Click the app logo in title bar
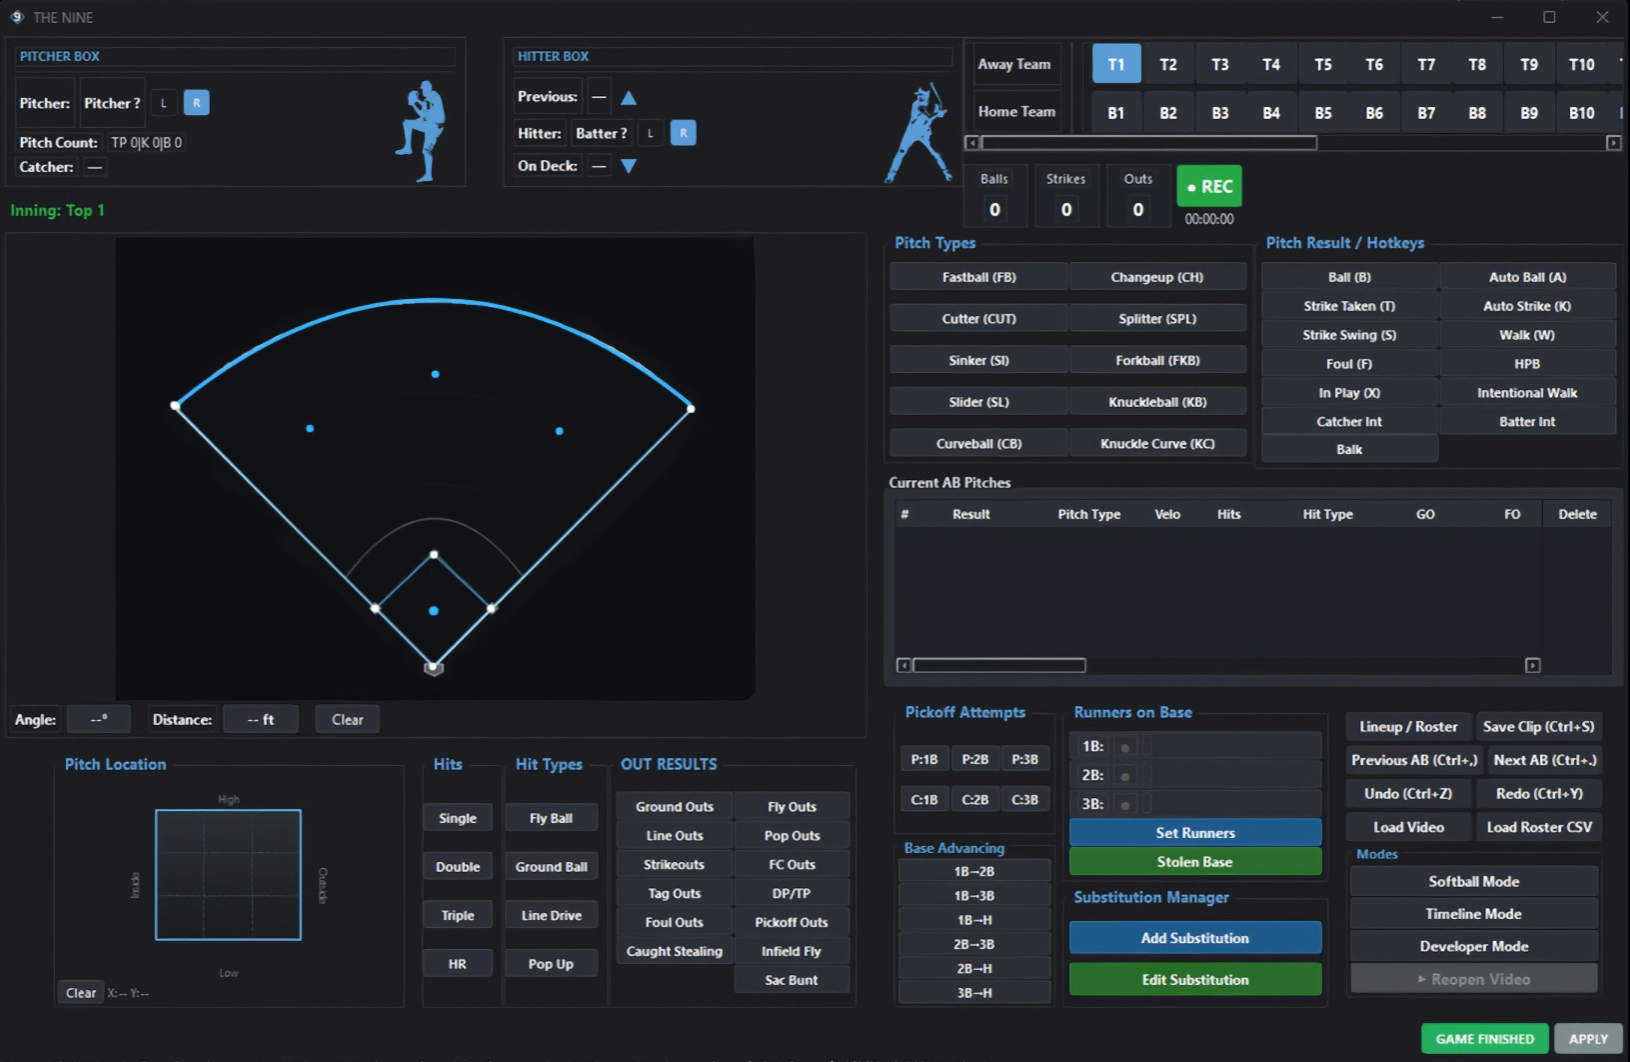Screen dimensions: 1630x1062 [17, 17]
